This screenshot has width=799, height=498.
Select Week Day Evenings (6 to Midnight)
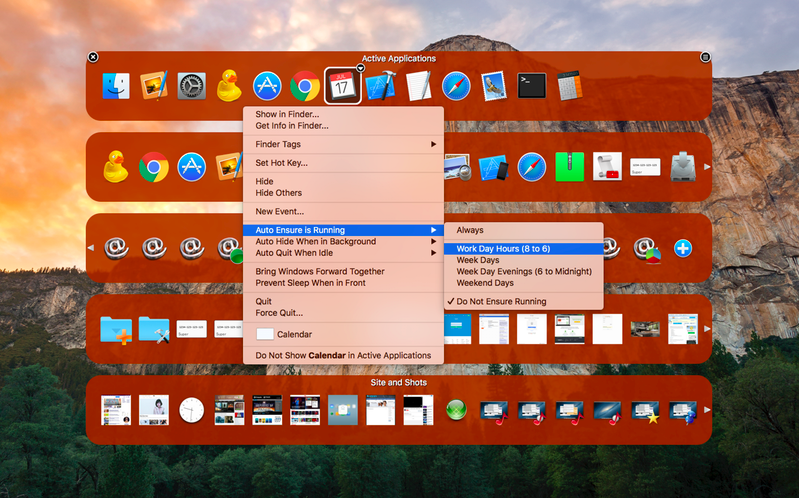point(524,272)
